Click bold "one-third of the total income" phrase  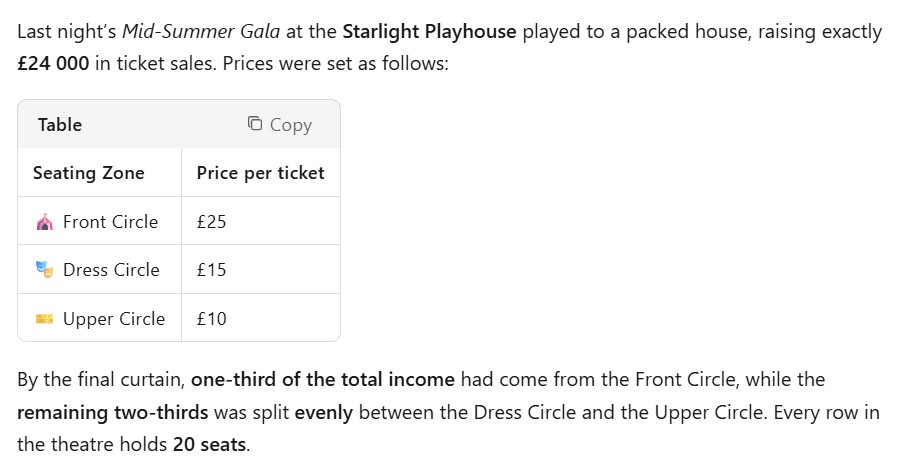(x=322, y=380)
